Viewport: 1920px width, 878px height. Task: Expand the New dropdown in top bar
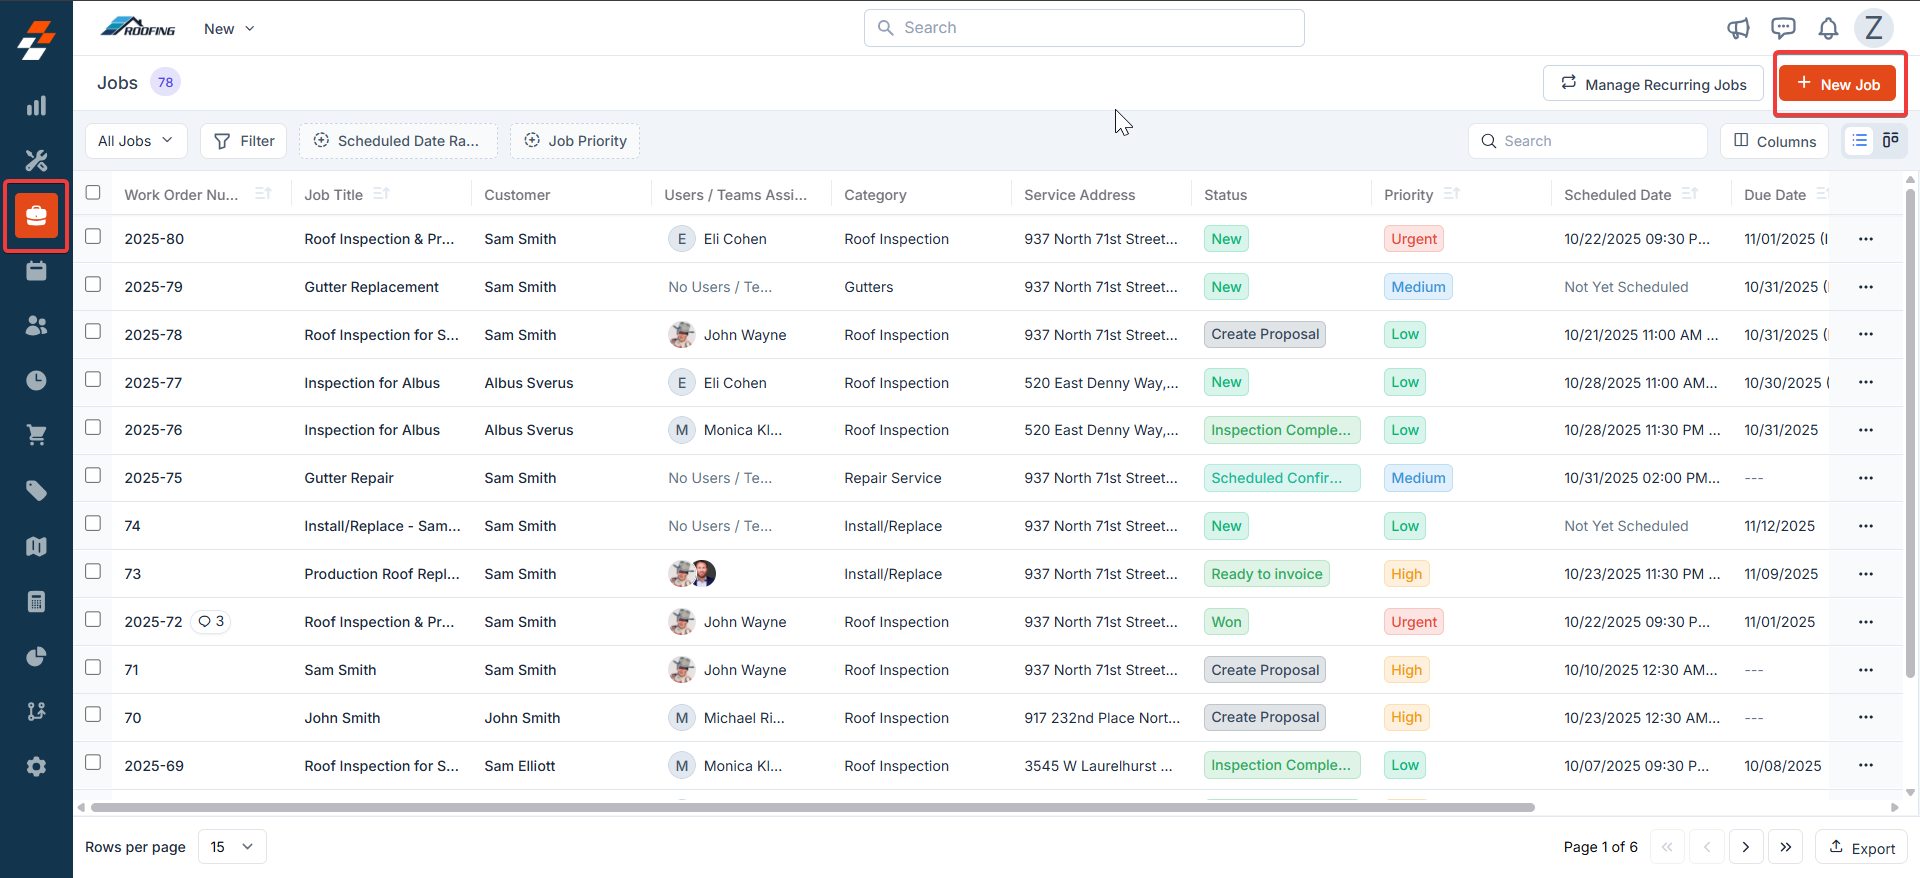click(x=229, y=29)
